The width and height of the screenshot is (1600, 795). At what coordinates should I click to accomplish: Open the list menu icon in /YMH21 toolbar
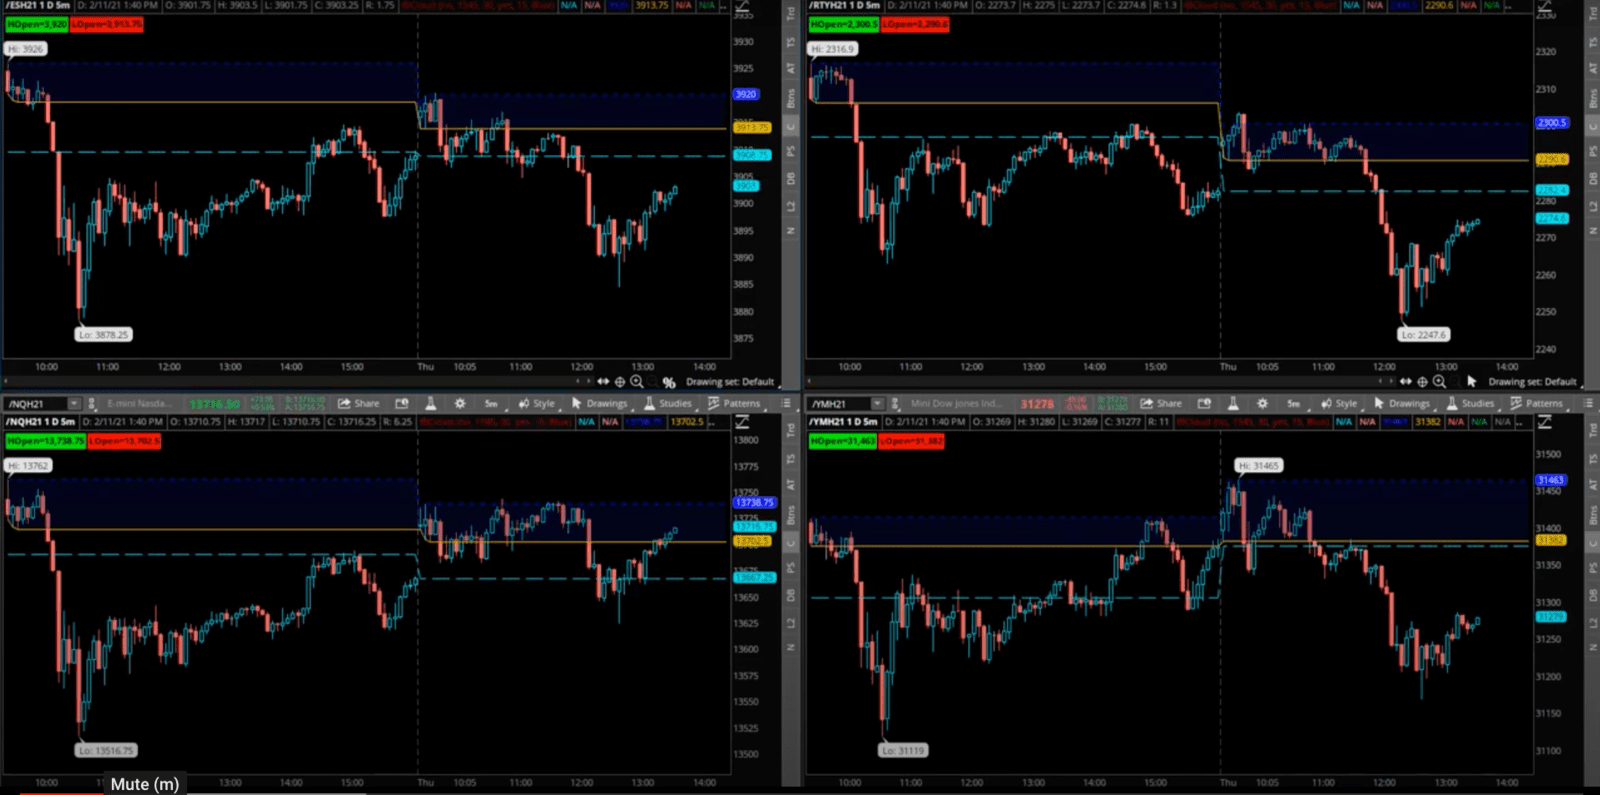pos(1588,404)
